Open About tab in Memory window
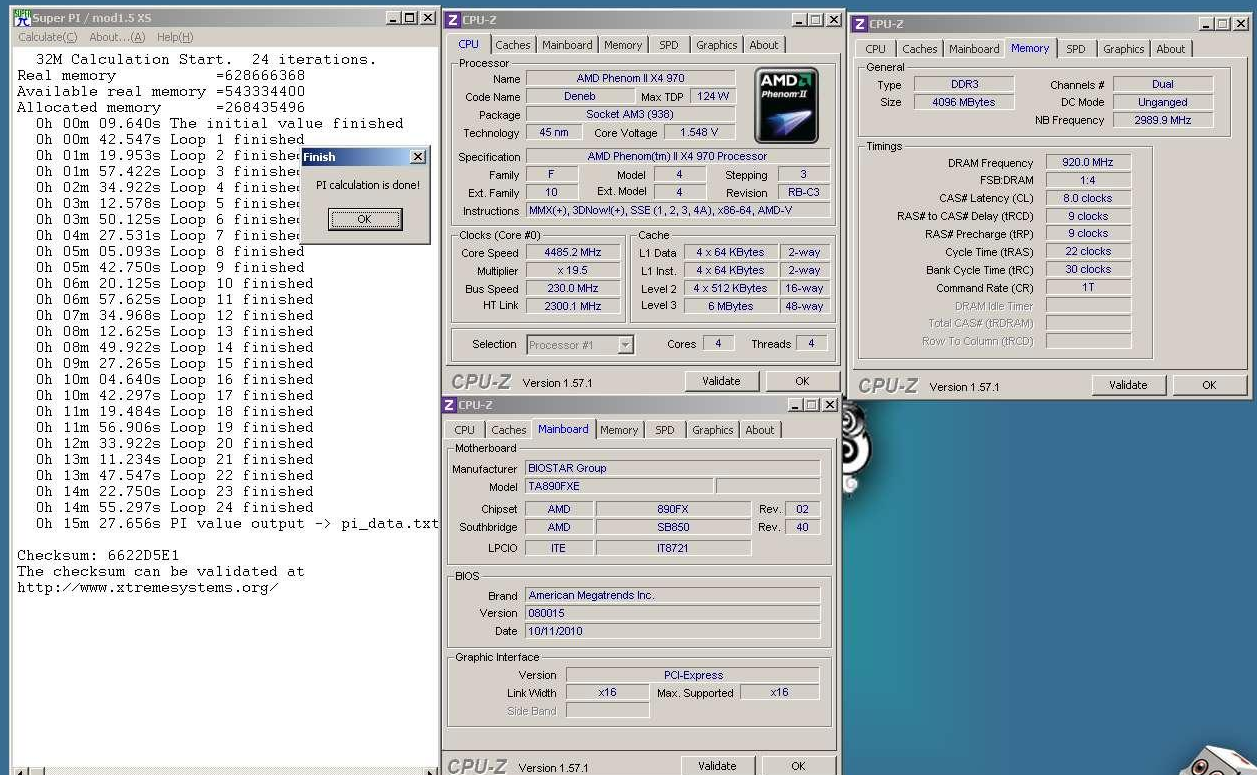The width and height of the screenshot is (1257, 775). (1171, 49)
